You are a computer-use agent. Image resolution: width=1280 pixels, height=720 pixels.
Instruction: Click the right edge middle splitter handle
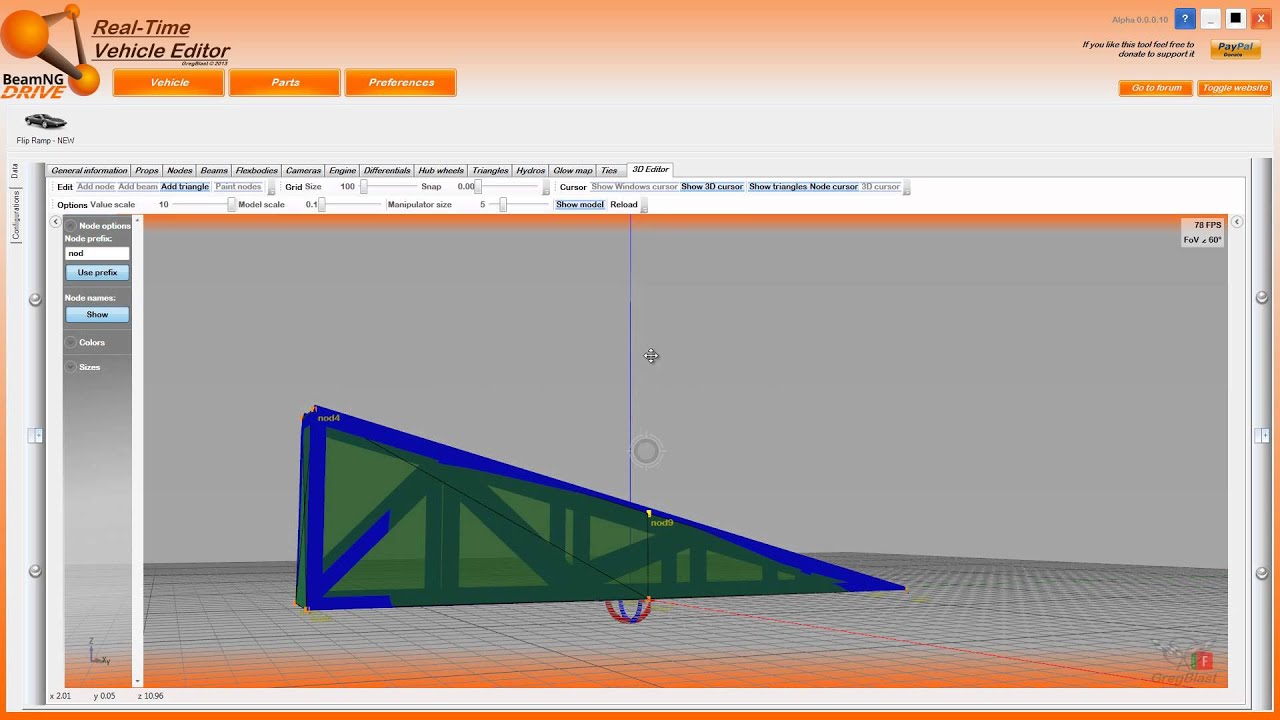coord(1263,435)
